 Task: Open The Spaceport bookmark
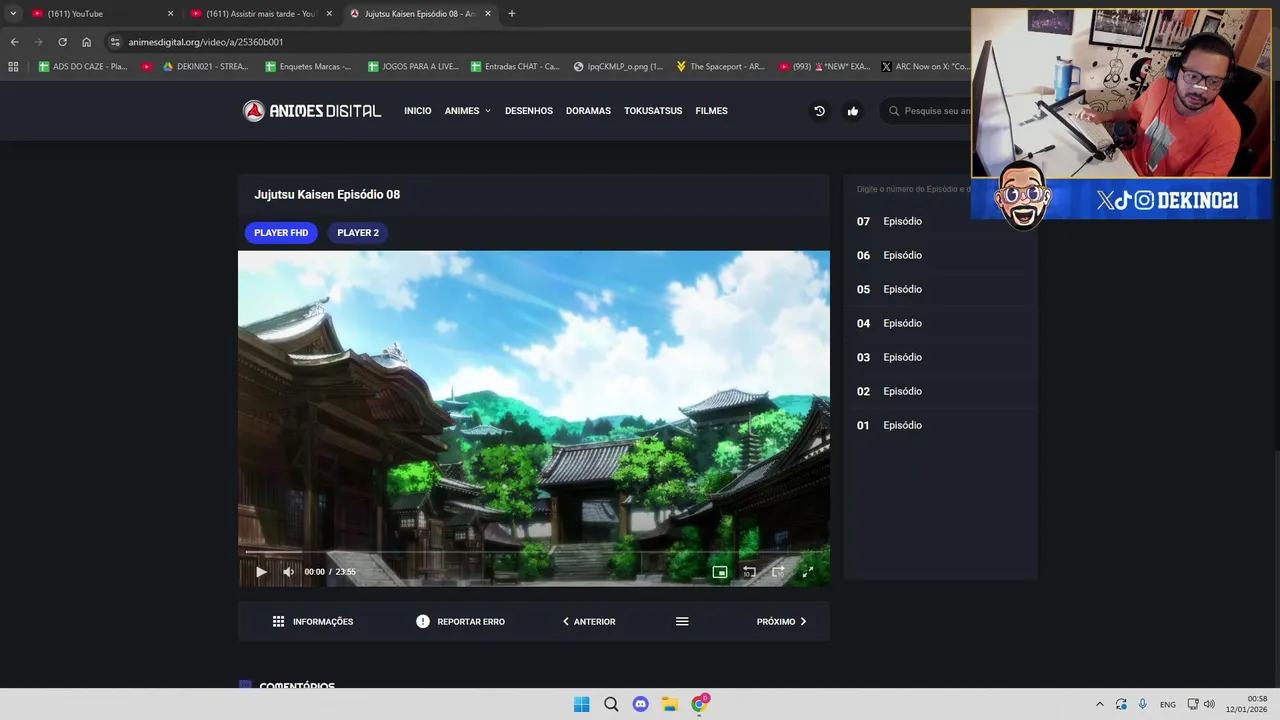[720, 67]
